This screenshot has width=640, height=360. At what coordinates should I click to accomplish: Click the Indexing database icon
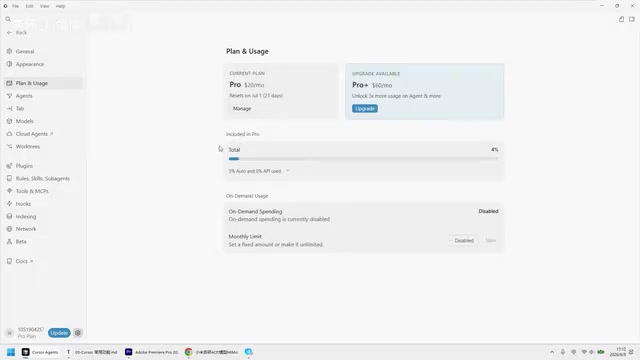click(9, 216)
